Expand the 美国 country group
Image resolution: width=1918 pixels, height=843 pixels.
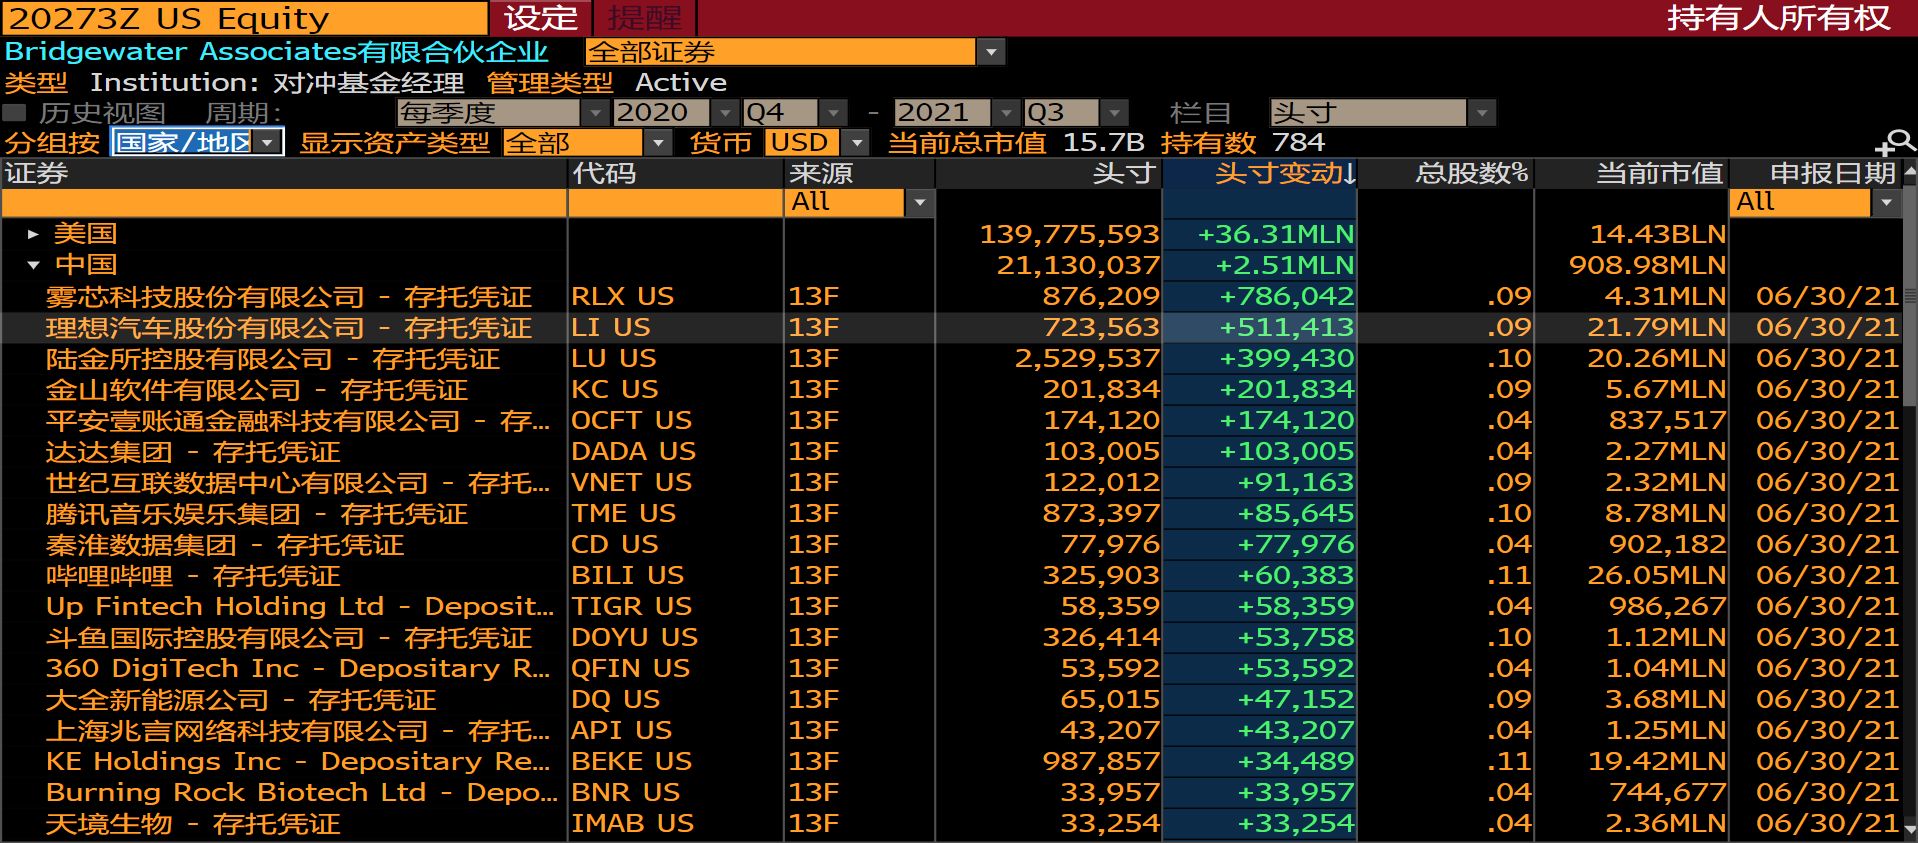(x=33, y=234)
